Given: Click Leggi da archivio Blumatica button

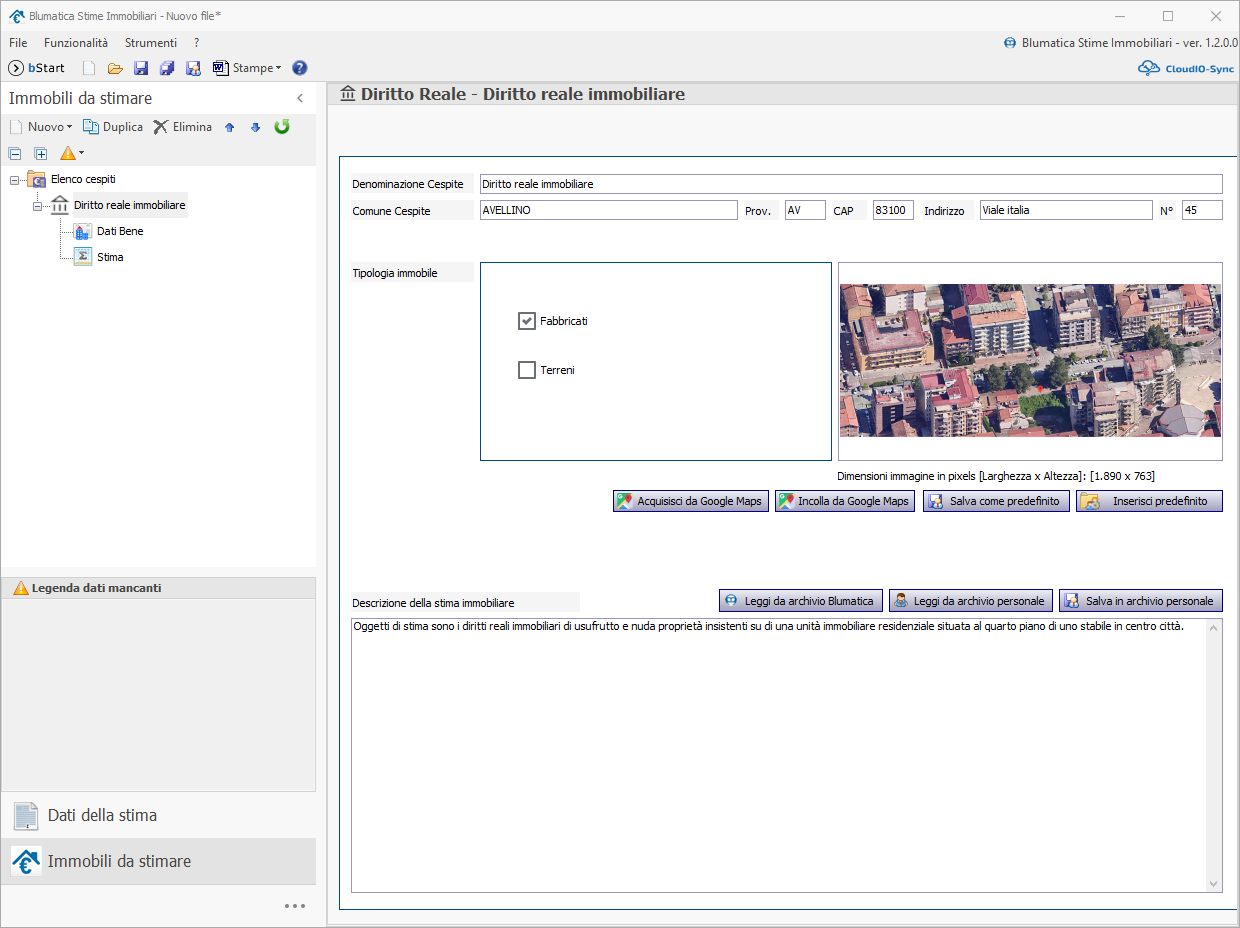Looking at the screenshot, I should click(x=800, y=601).
